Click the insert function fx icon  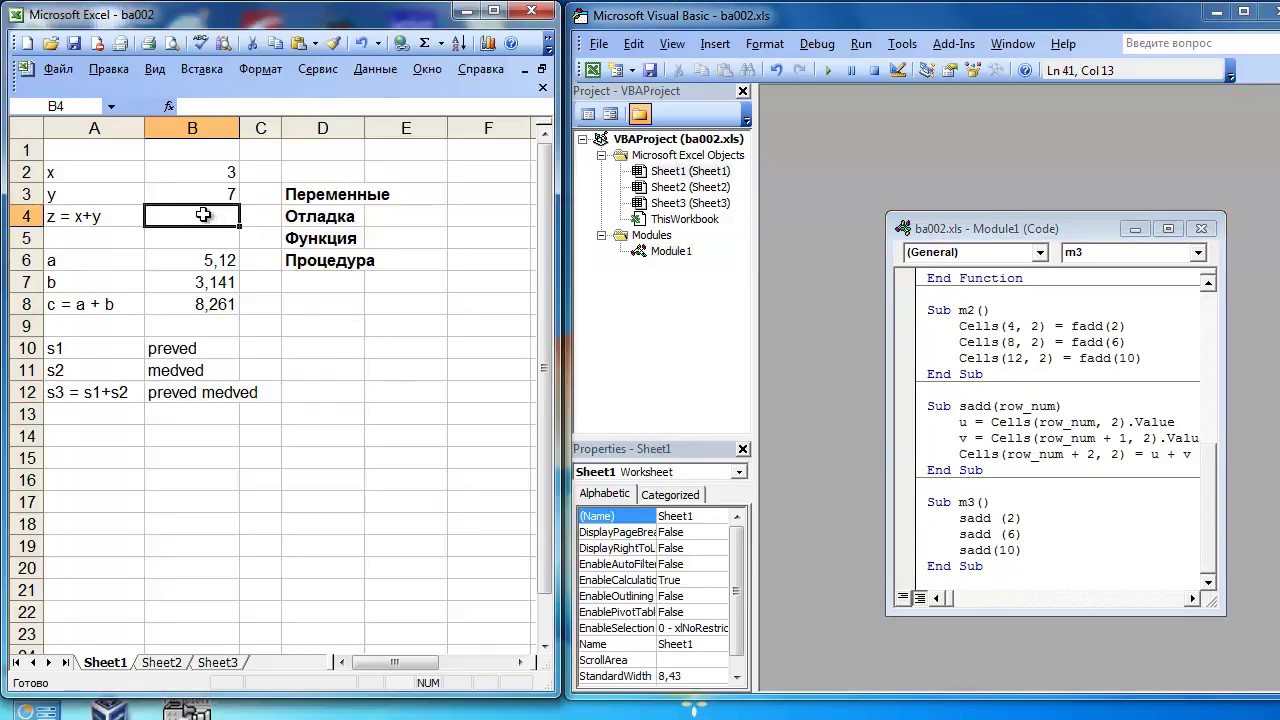(x=169, y=106)
